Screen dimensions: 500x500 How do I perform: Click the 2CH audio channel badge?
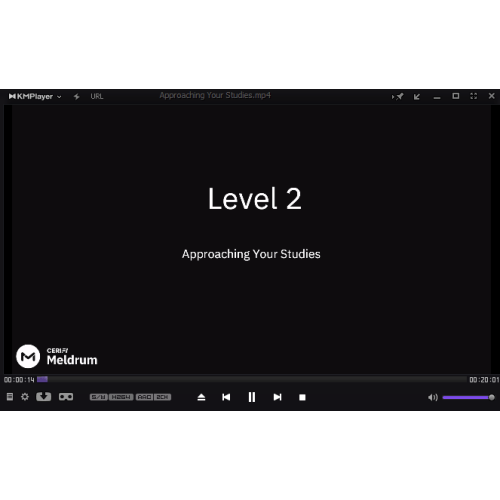point(162,397)
